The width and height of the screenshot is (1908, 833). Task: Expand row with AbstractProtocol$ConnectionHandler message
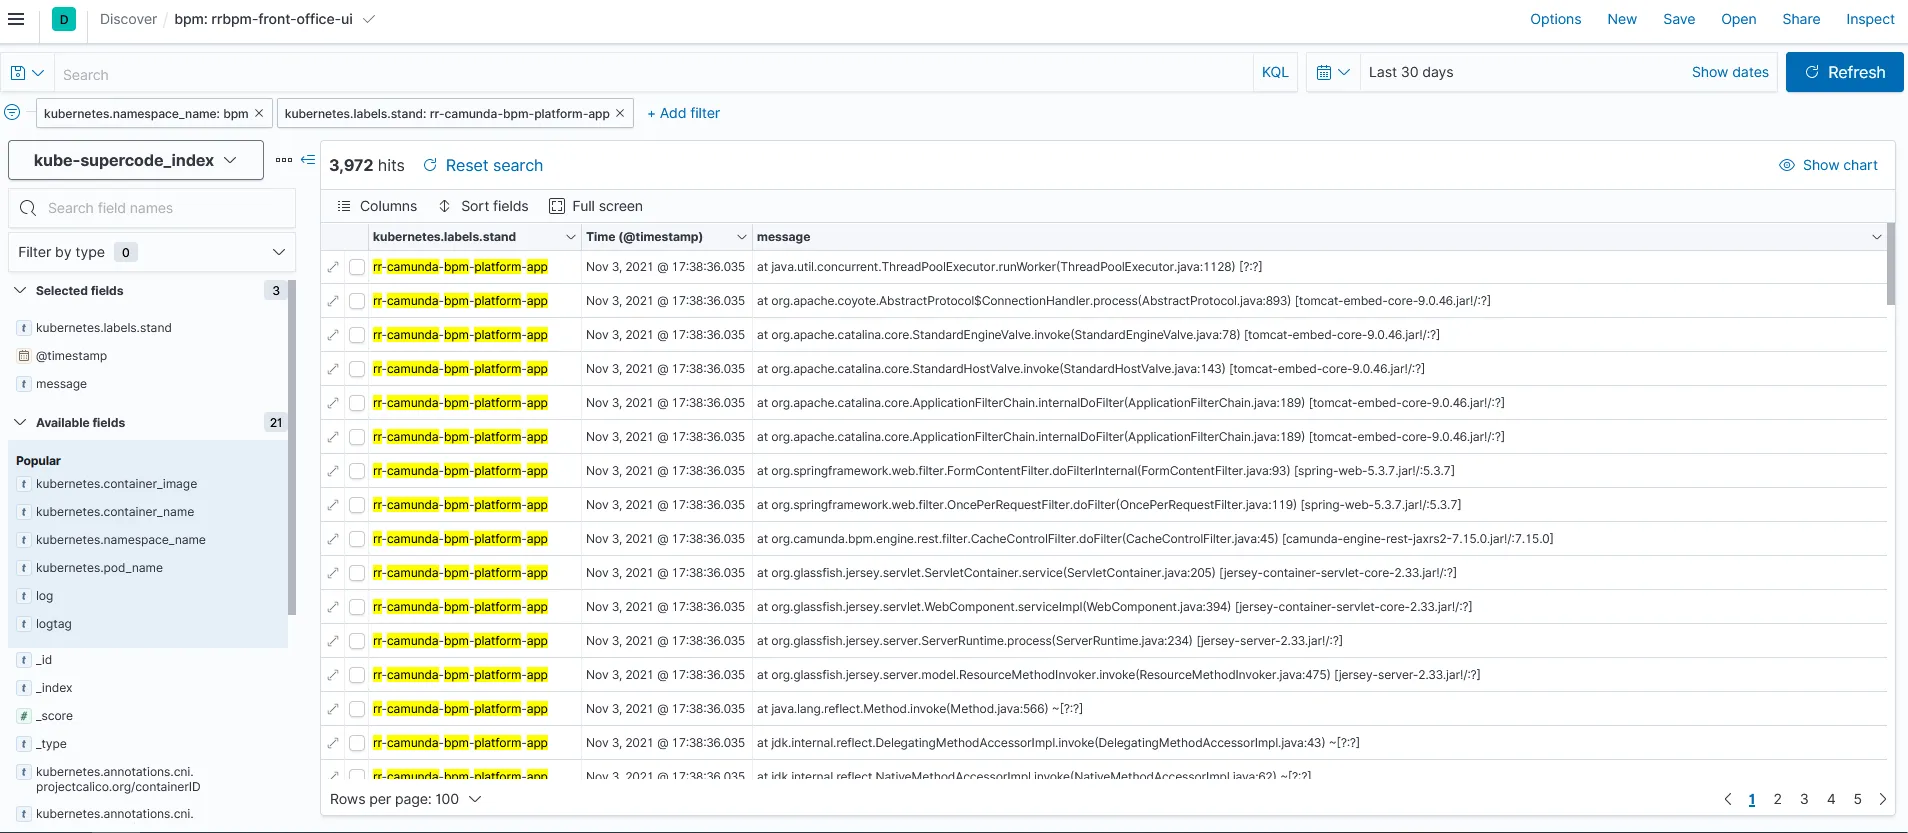[333, 301]
